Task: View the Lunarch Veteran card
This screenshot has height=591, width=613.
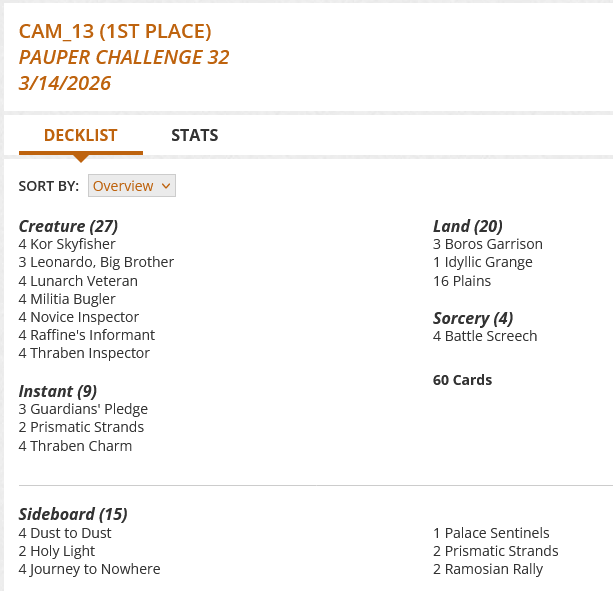Action: [84, 281]
